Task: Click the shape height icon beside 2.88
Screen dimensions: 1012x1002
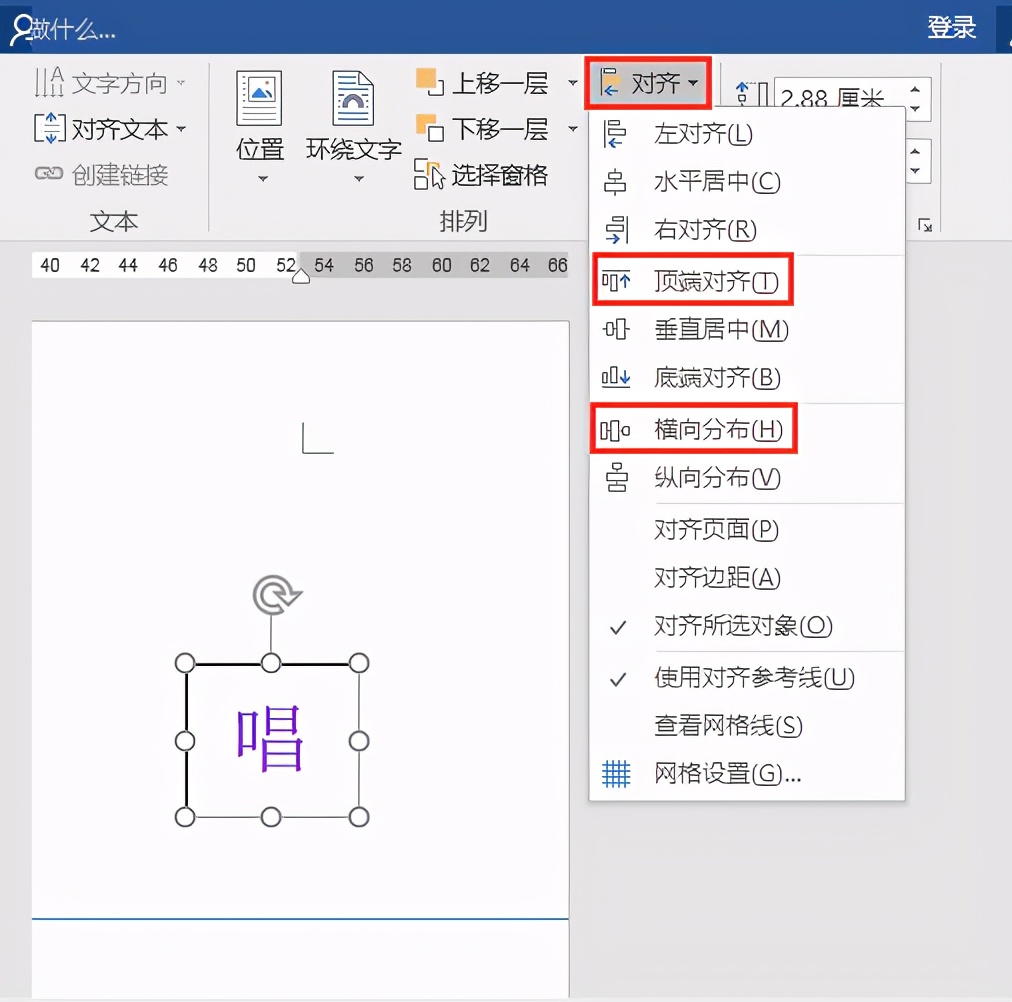Action: coord(752,95)
